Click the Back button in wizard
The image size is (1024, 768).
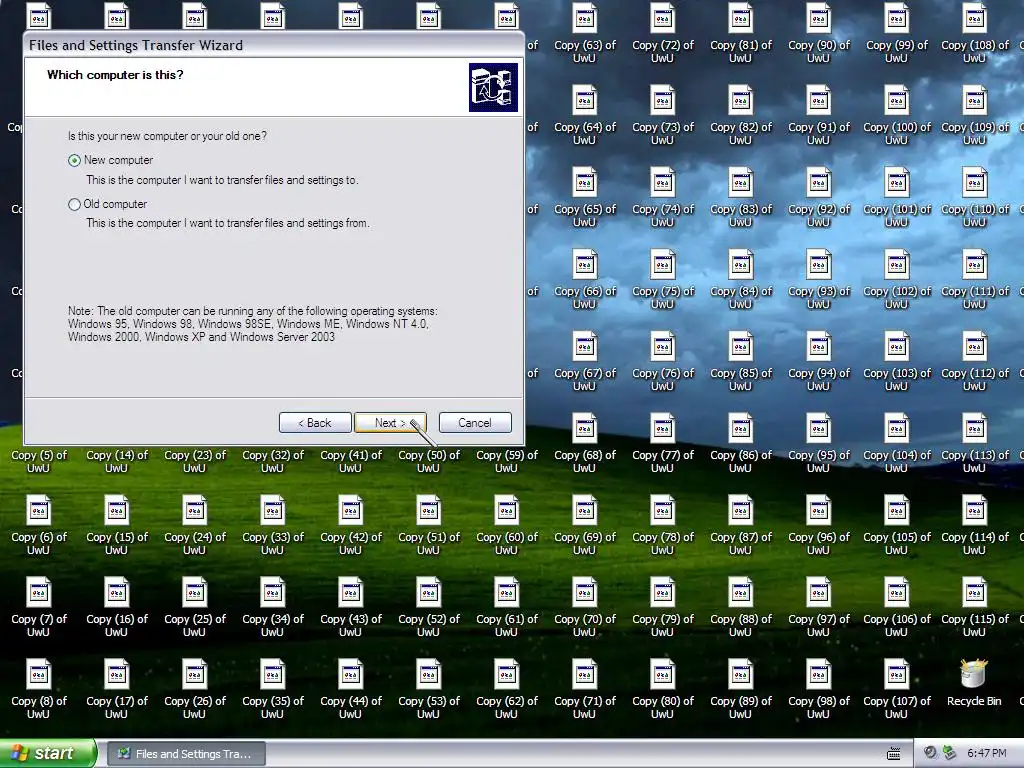tap(315, 423)
